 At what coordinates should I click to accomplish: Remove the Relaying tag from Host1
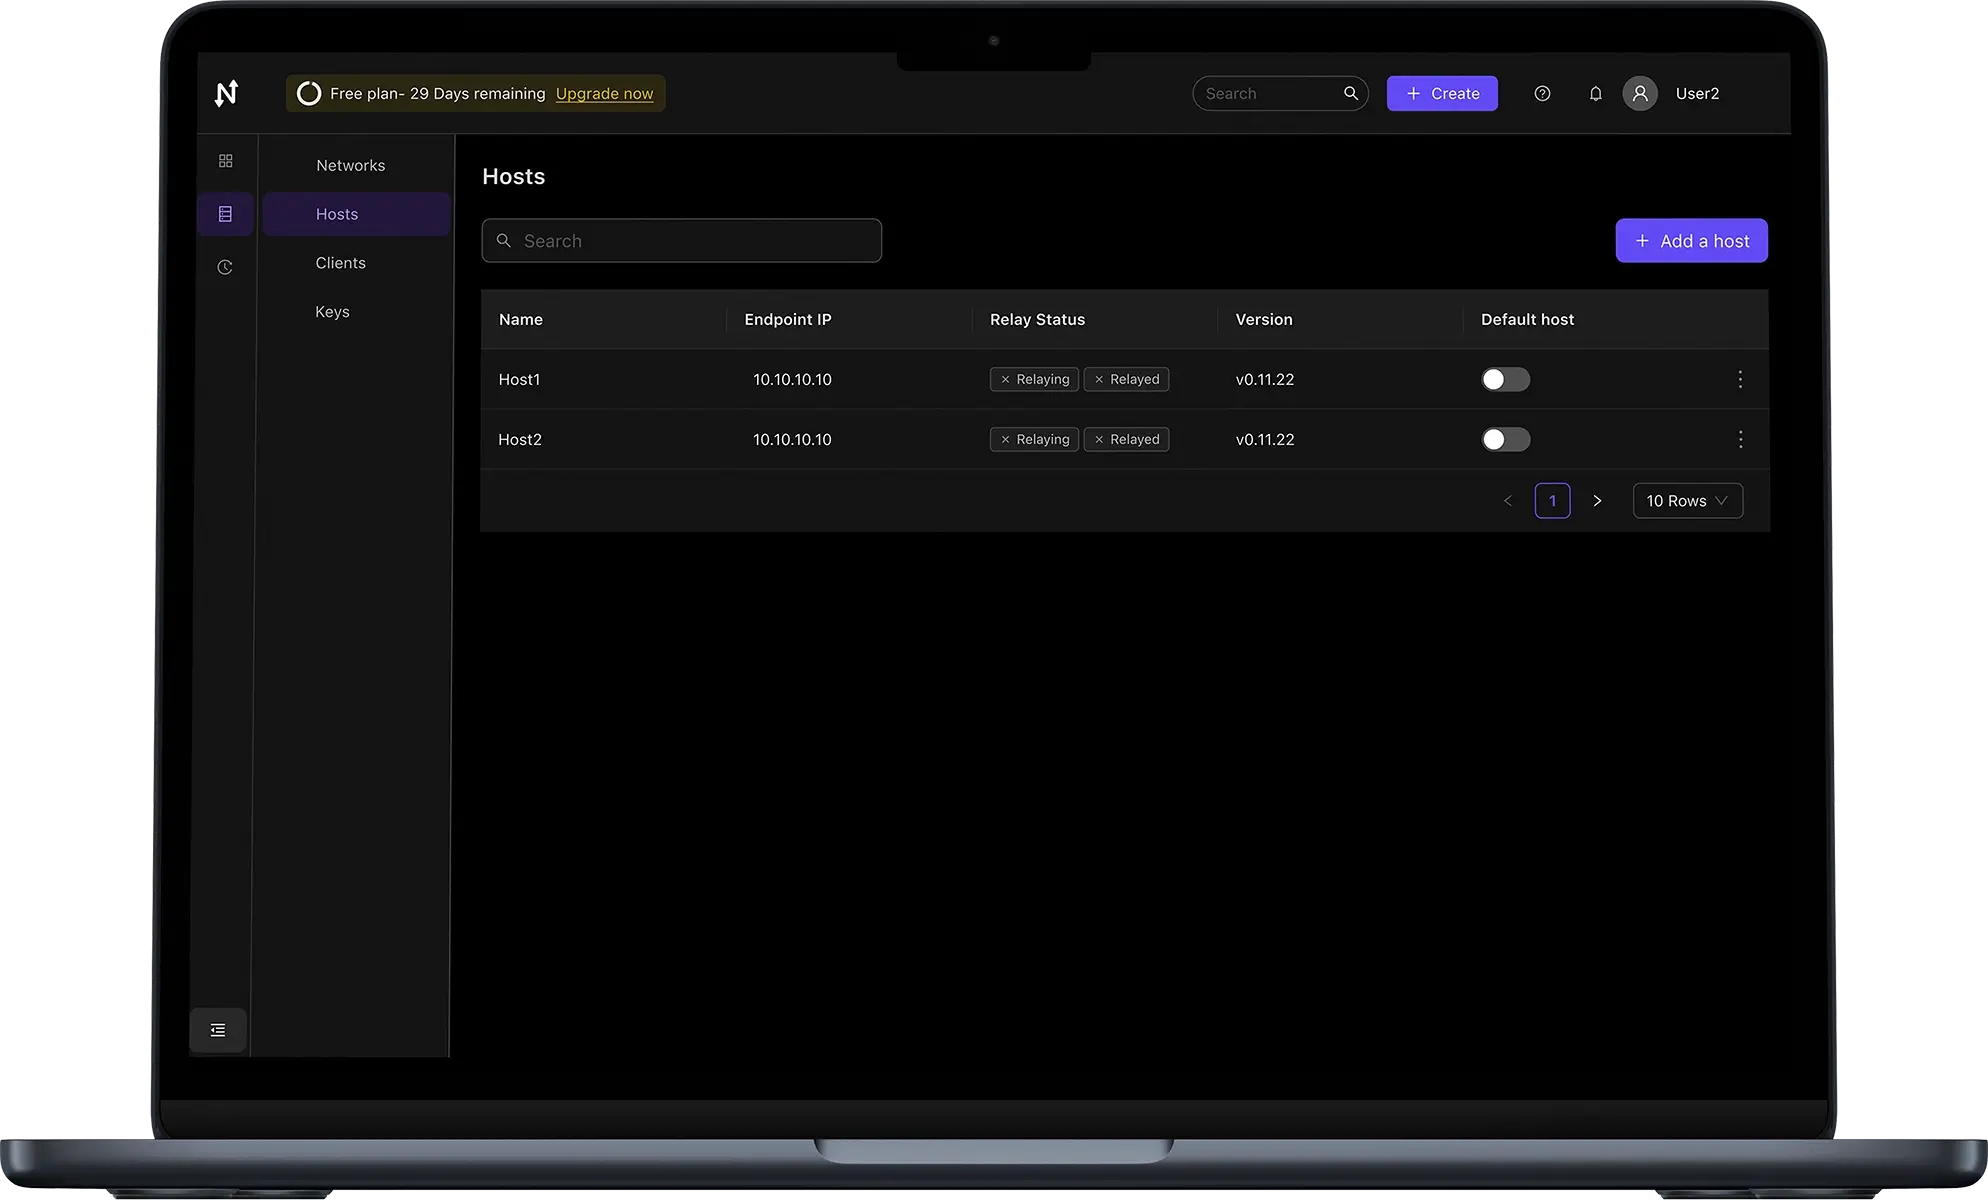click(x=1006, y=379)
